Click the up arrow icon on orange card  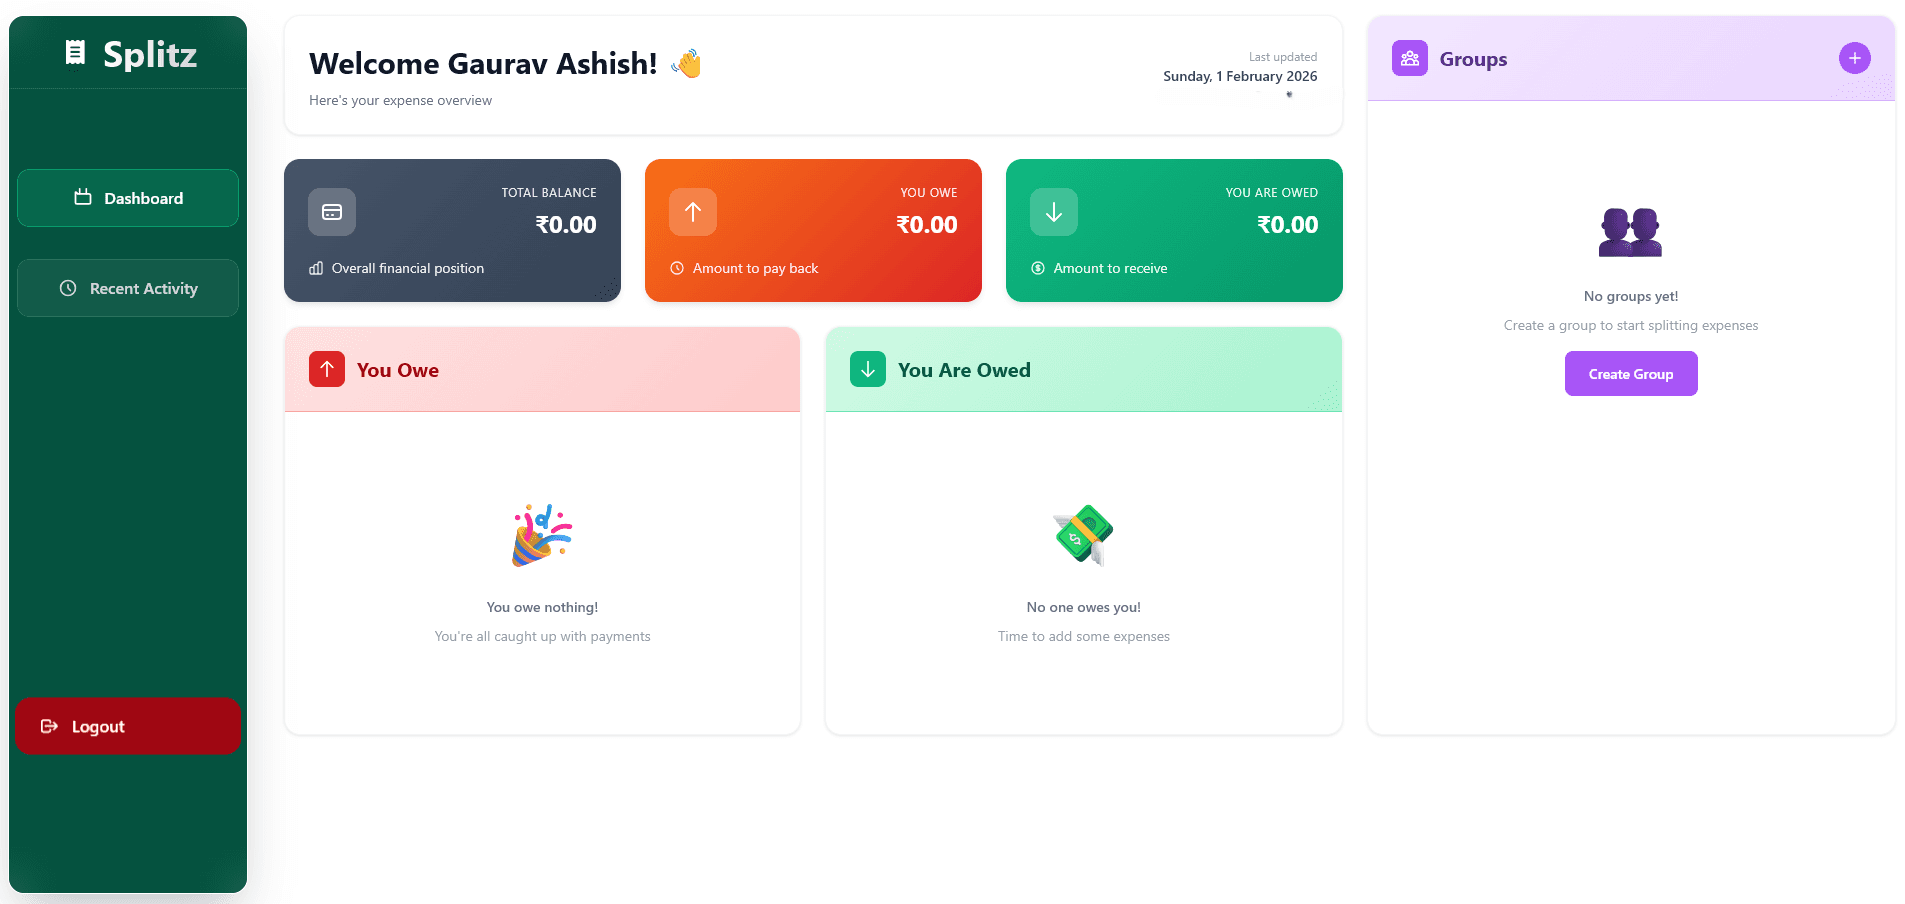pyautogui.click(x=693, y=212)
